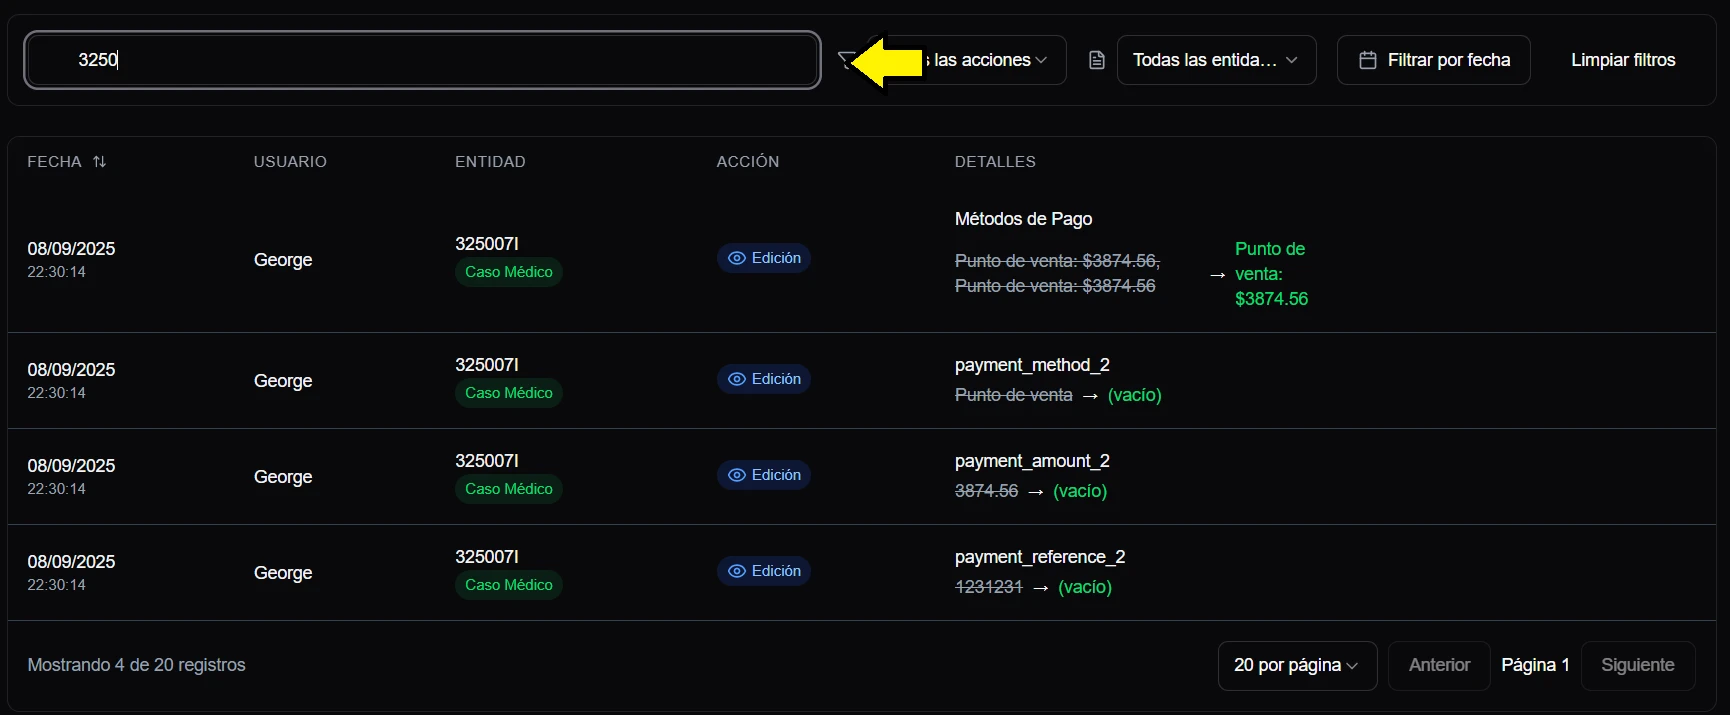Expand the Todas las entidades dropdown
Image resolution: width=1730 pixels, height=715 pixels.
(x=1216, y=60)
